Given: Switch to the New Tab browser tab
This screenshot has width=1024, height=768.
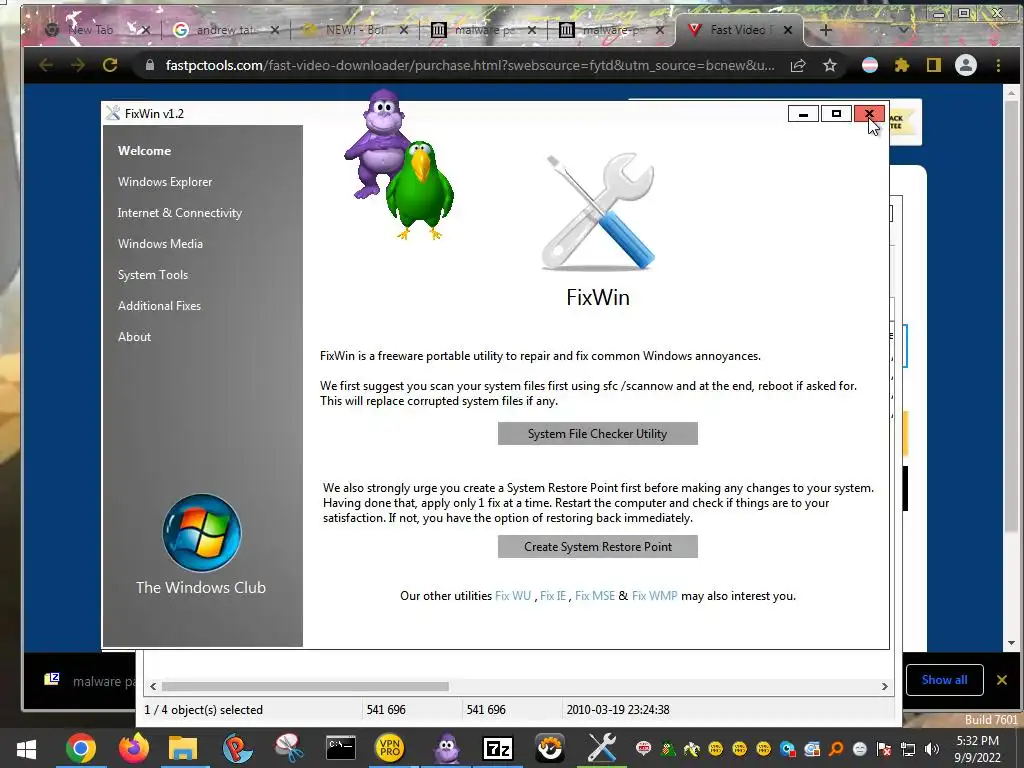Looking at the screenshot, I should [90, 30].
